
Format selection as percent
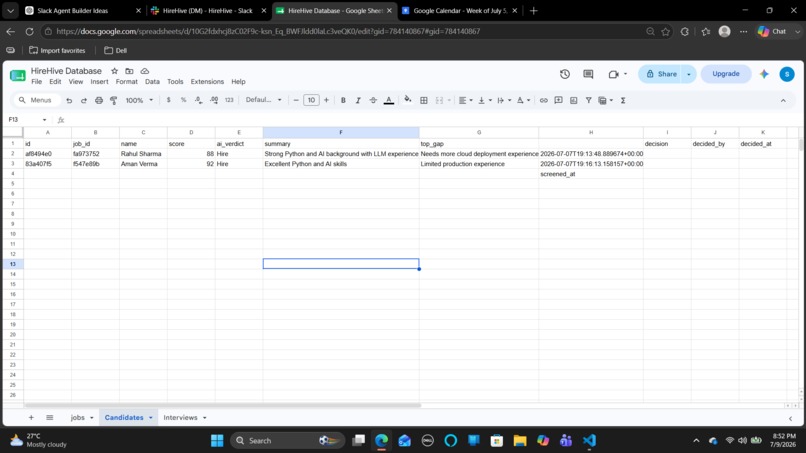[x=184, y=100]
